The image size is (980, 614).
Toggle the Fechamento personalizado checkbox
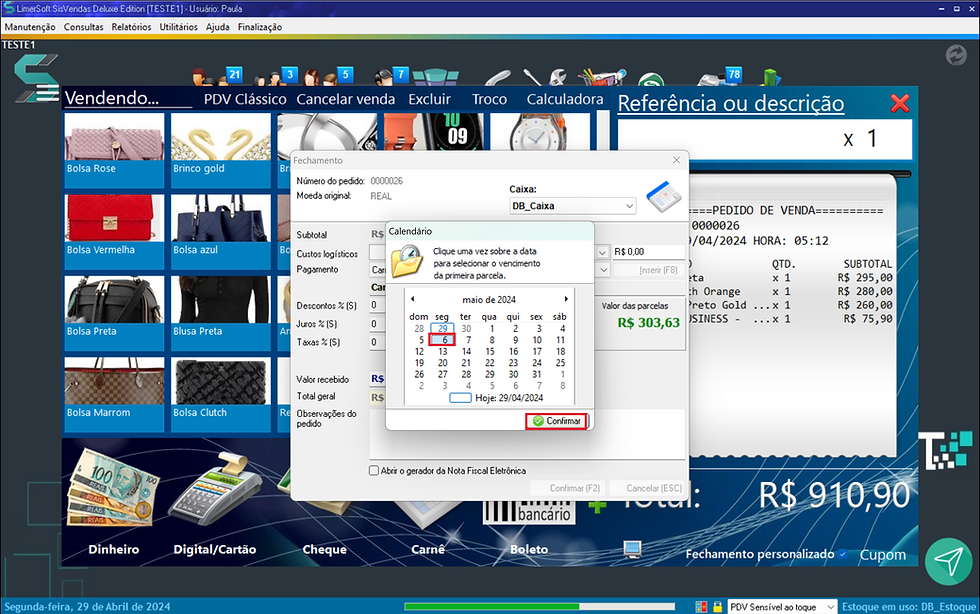(x=843, y=553)
